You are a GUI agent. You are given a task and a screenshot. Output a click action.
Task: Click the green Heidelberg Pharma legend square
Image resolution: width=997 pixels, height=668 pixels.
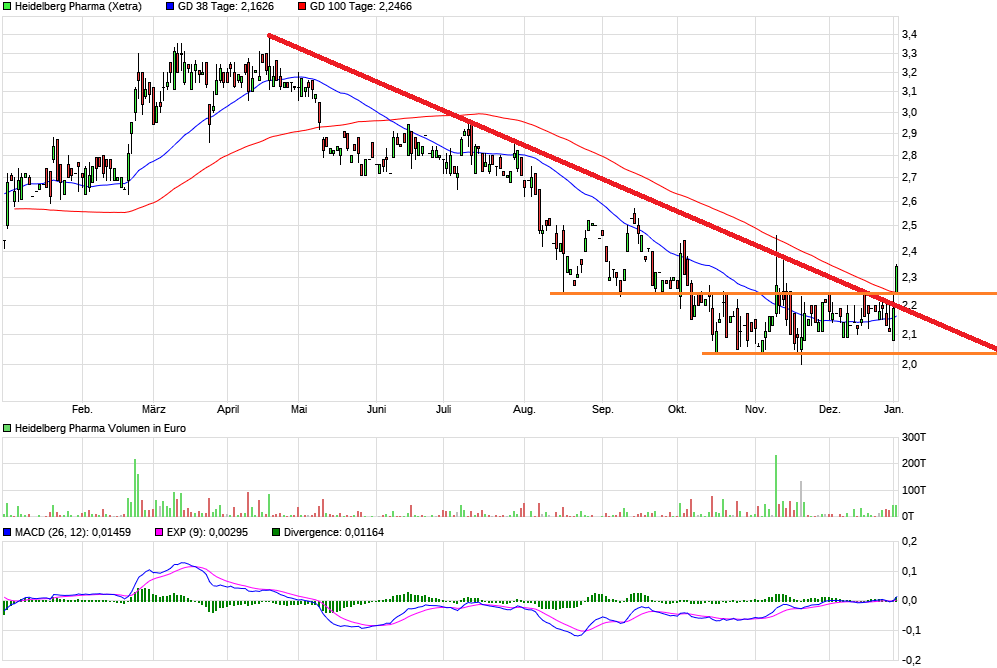tap(8, 7)
